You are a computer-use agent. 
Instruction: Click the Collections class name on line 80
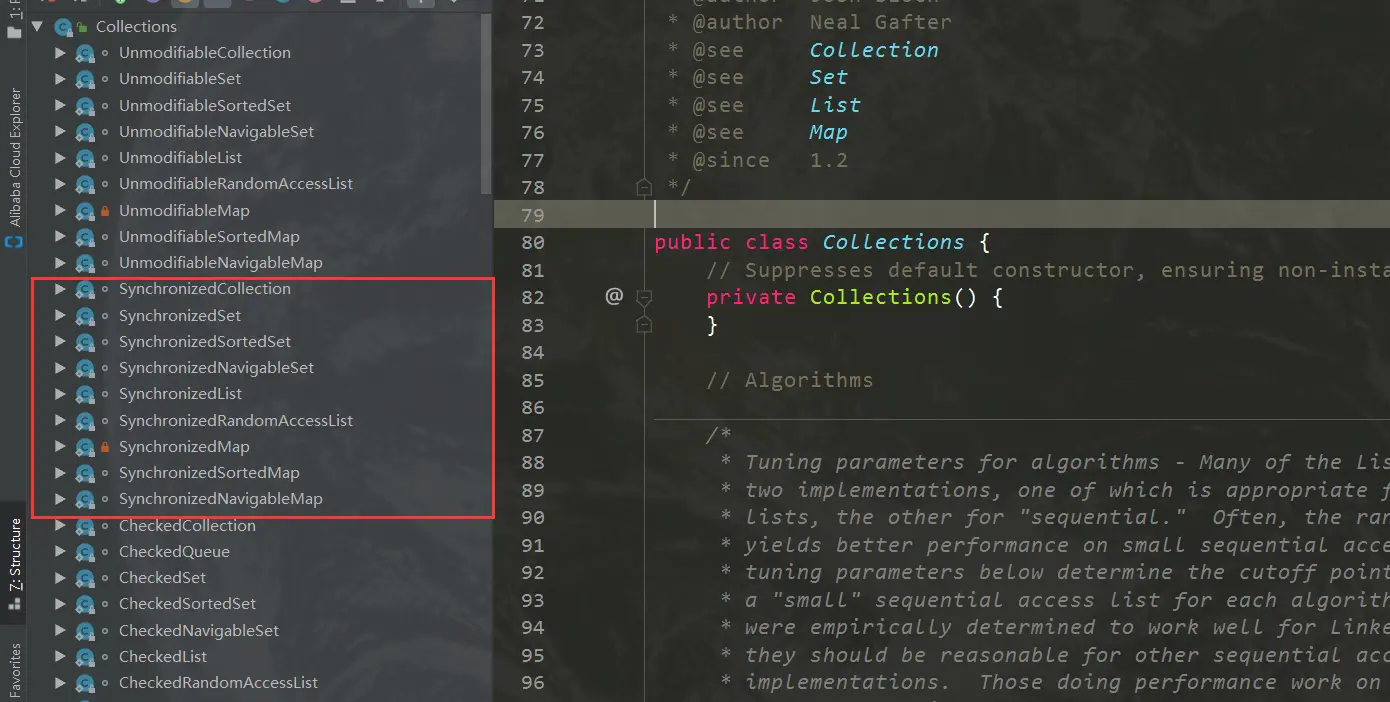894,242
